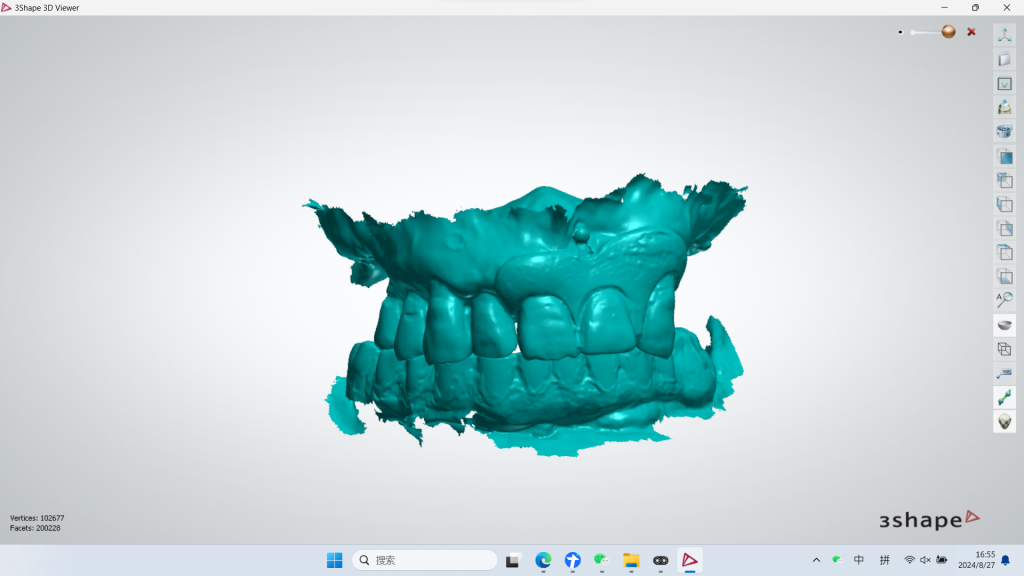Switch to front face cube view
This screenshot has height=576, width=1024.
tap(1004, 157)
